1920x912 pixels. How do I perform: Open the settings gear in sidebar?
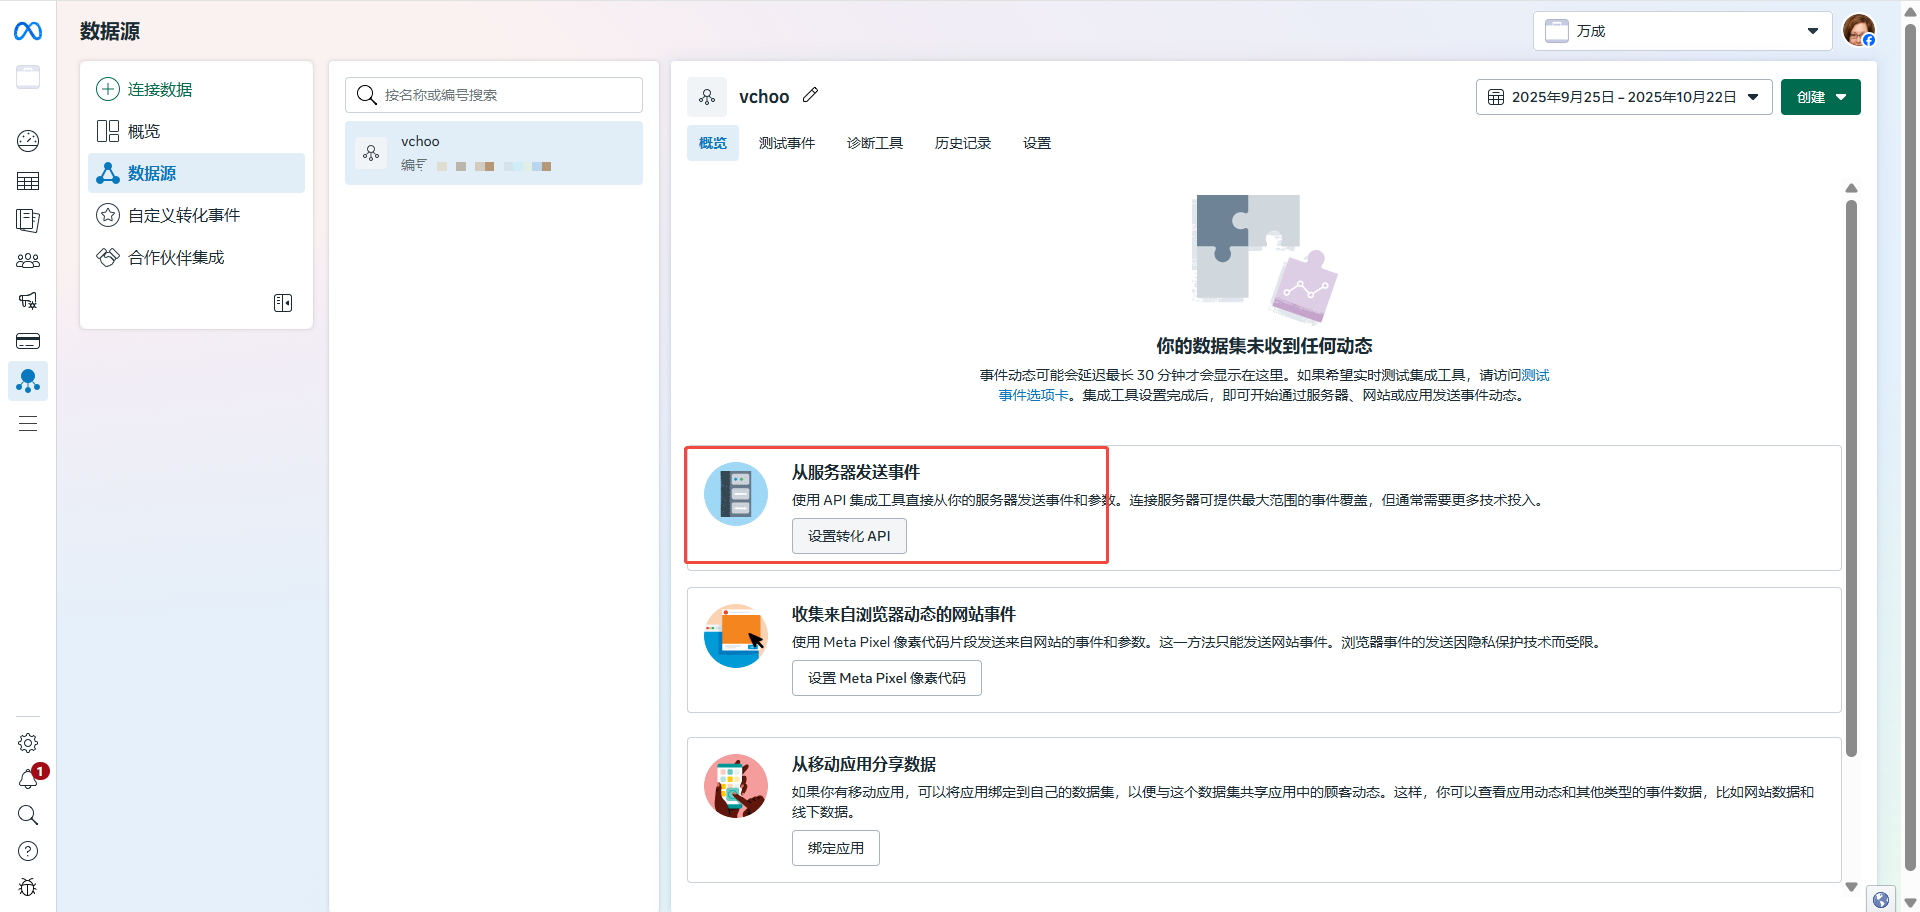[x=28, y=743]
